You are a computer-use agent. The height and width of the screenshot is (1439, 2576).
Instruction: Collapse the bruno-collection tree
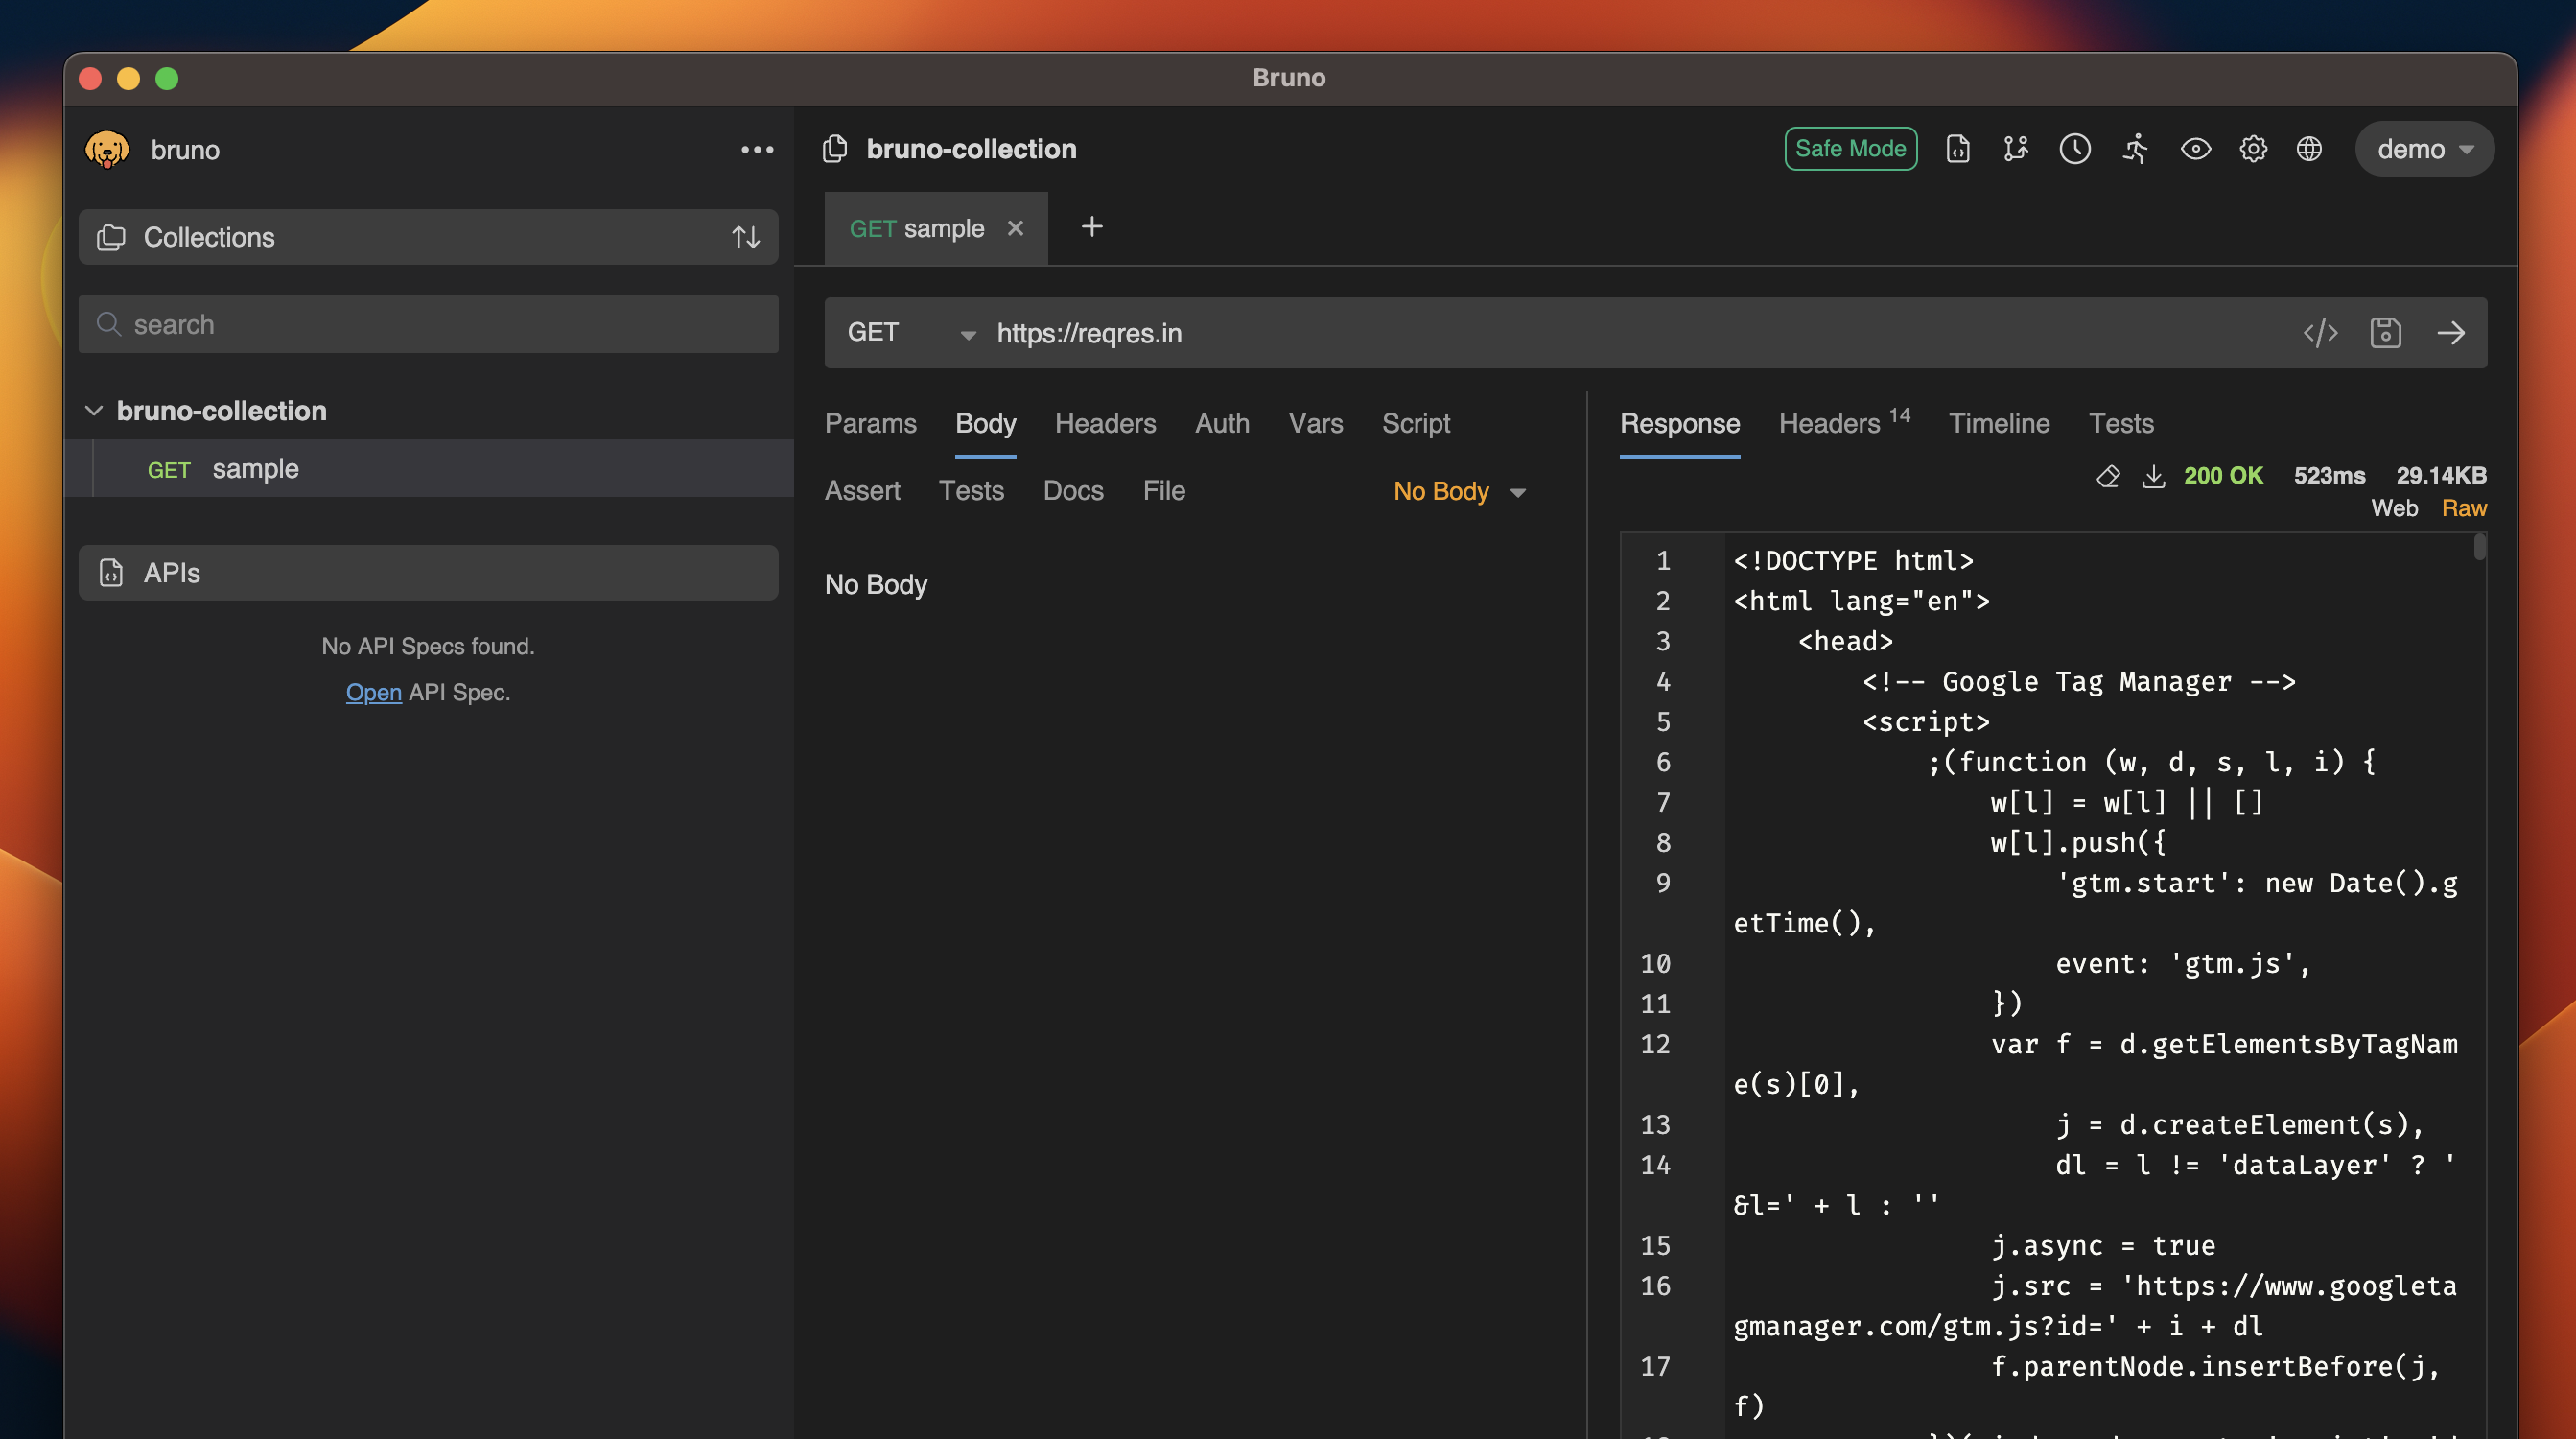click(94, 411)
